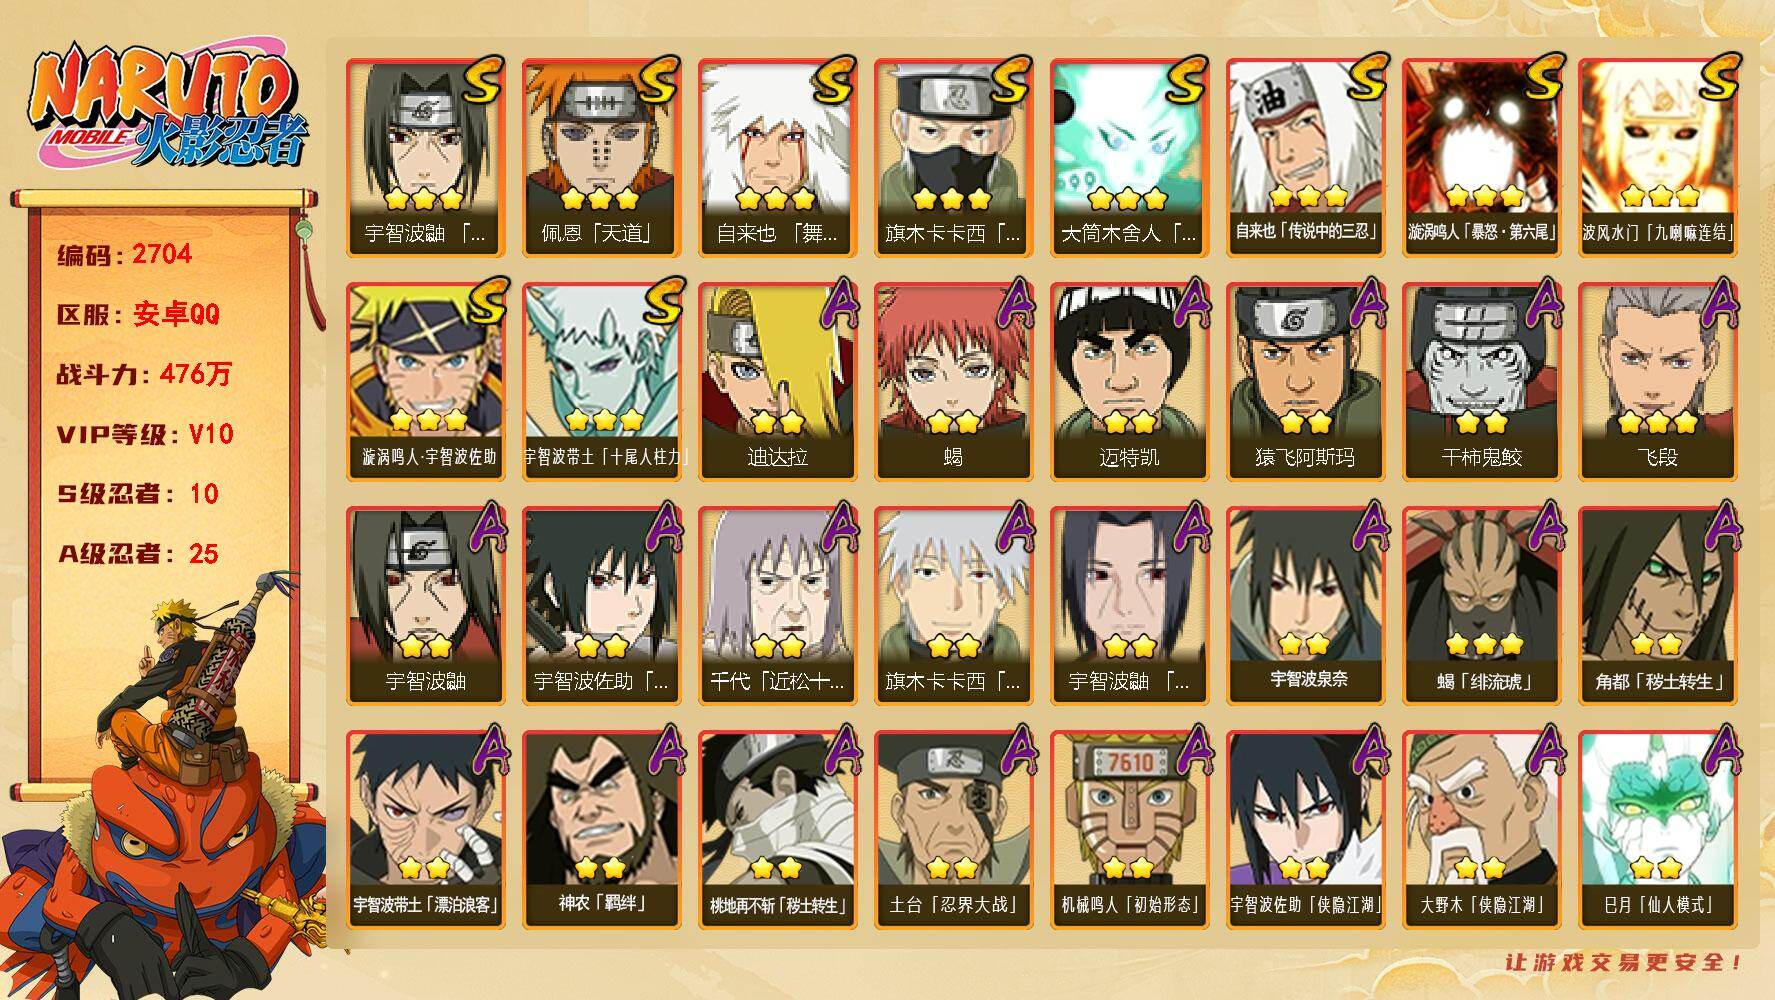Open the 机械鸣人「初始形态」 card
Viewport: 1775px width, 1000px height.
(x=1129, y=830)
